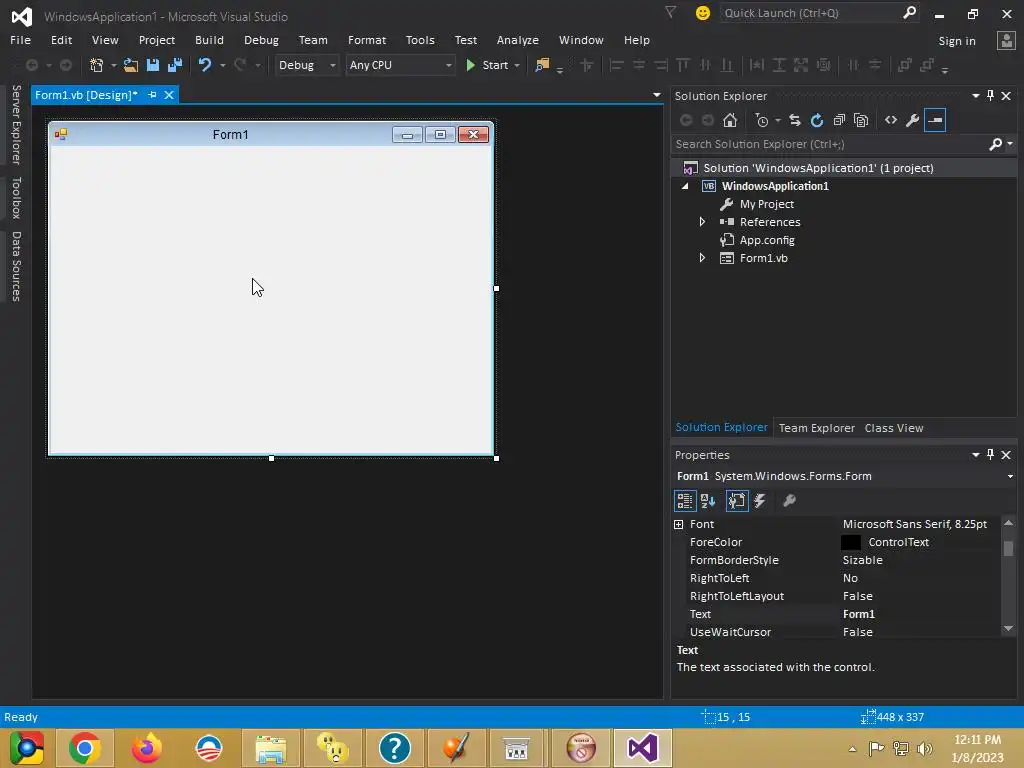Image resolution: width=1024 pixels, height=768 pixels.
Task: Open the Toolbox side tab
Action: click(x=16, y=197)
